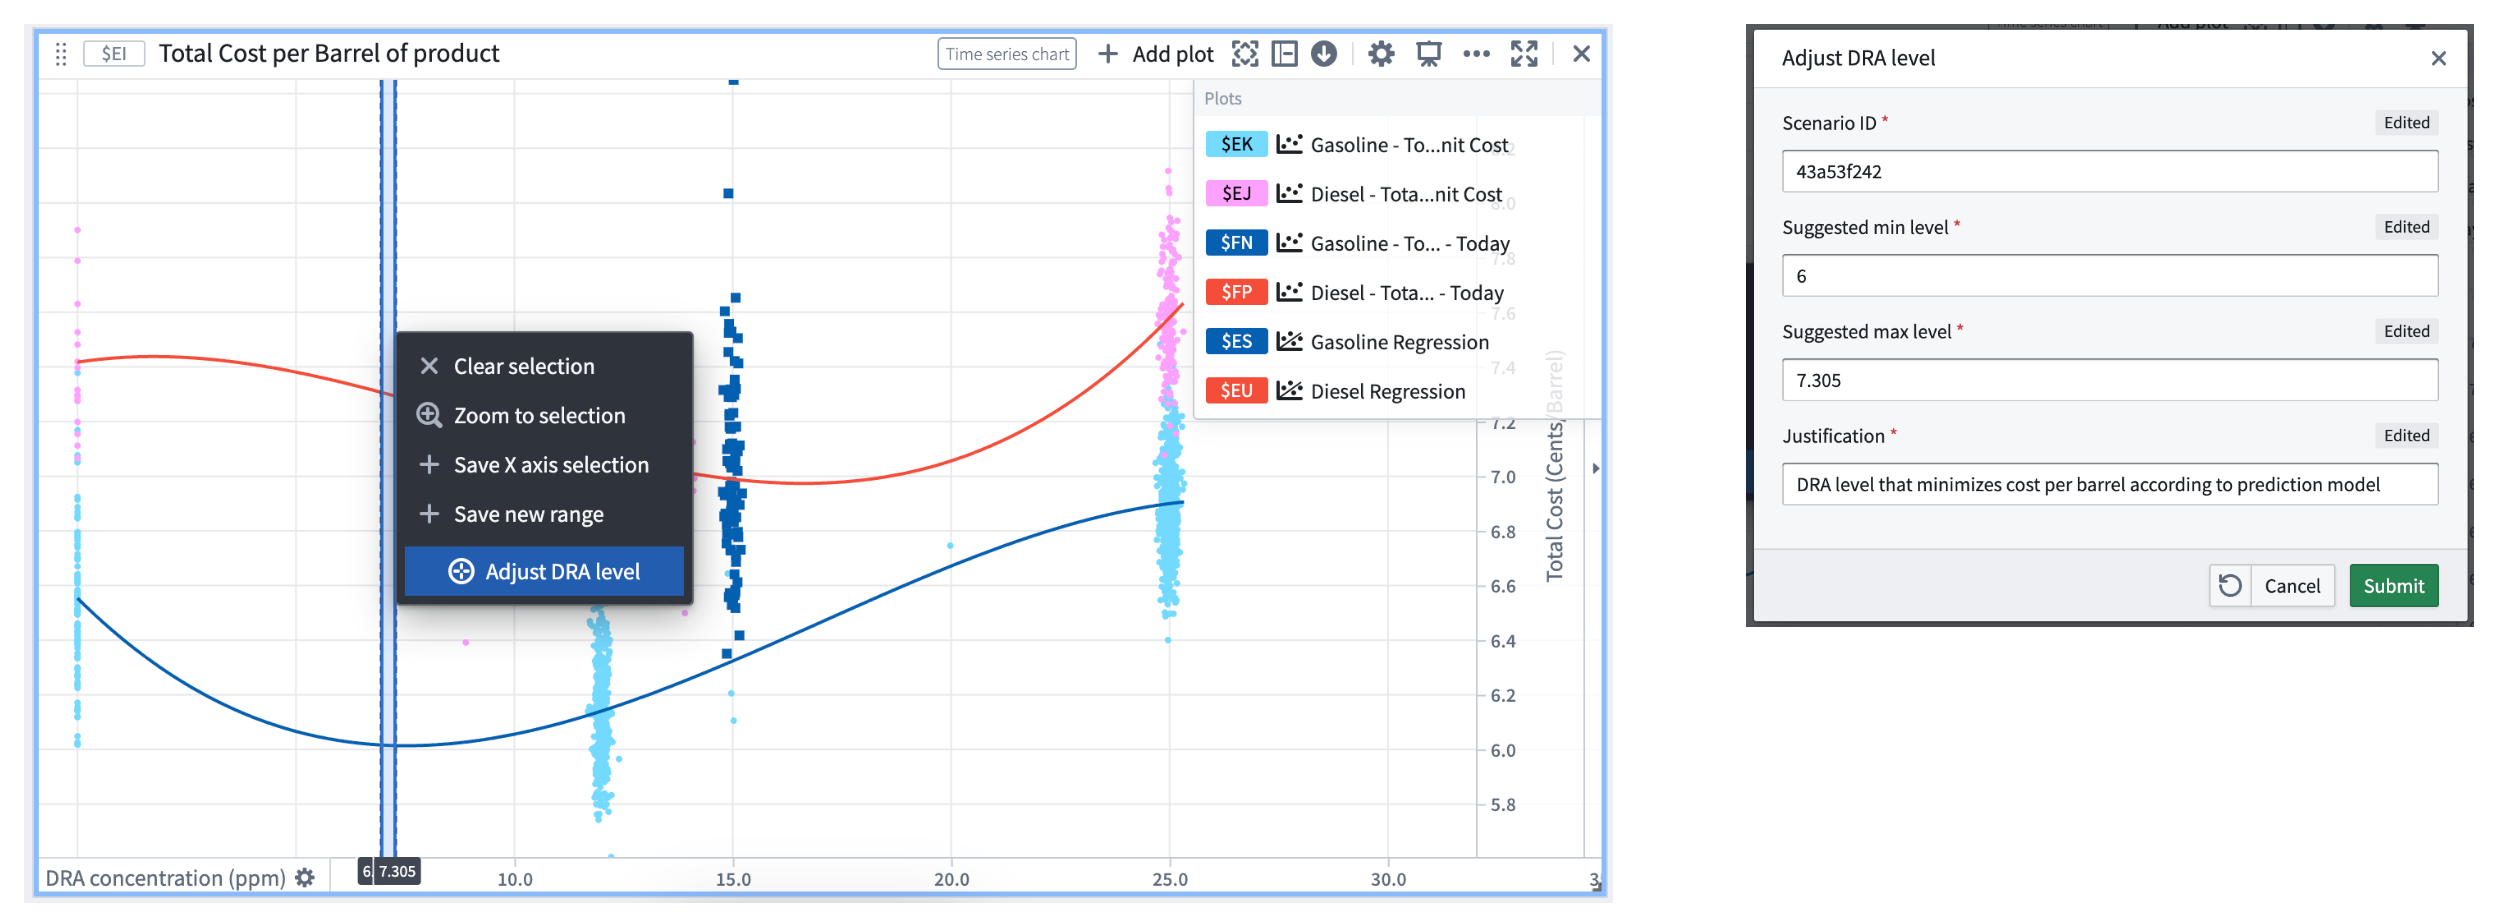
Task: Click Add plot in chart toolbar
Action: tap(1156, 54)
